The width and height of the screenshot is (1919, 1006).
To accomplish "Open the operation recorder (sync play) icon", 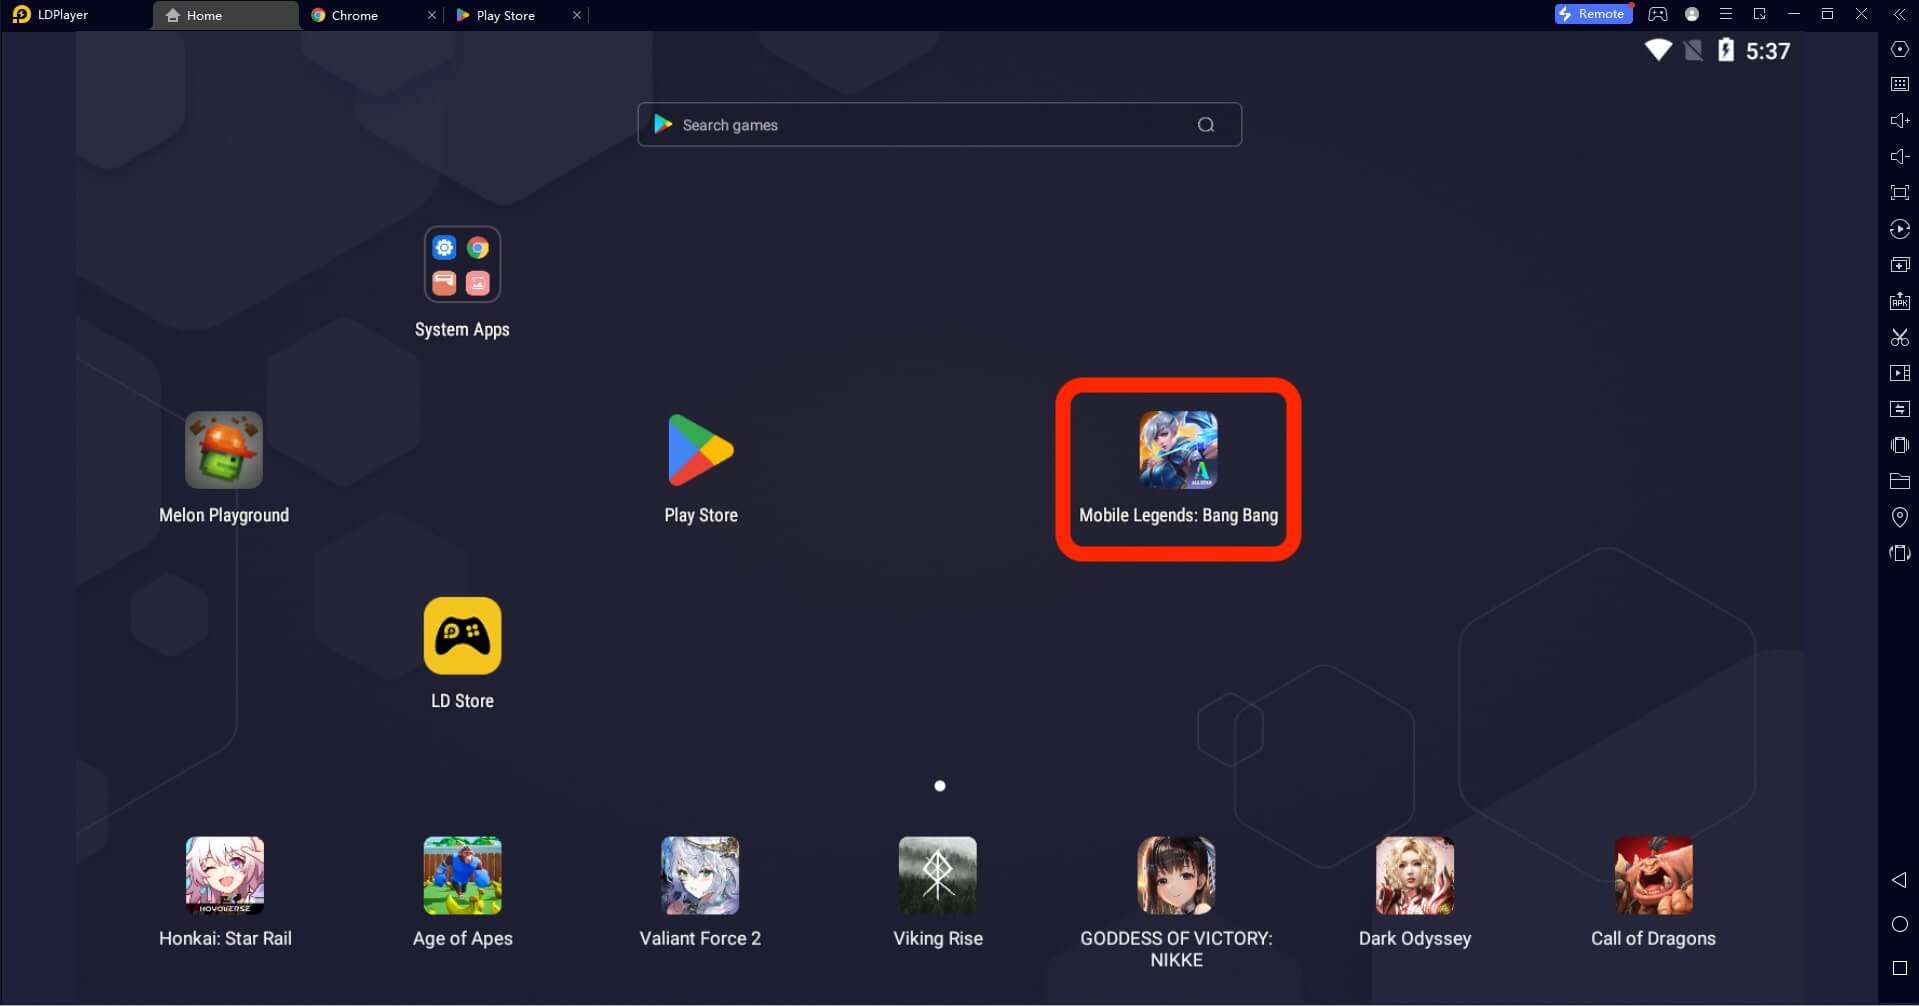I will coord(1899,229).
